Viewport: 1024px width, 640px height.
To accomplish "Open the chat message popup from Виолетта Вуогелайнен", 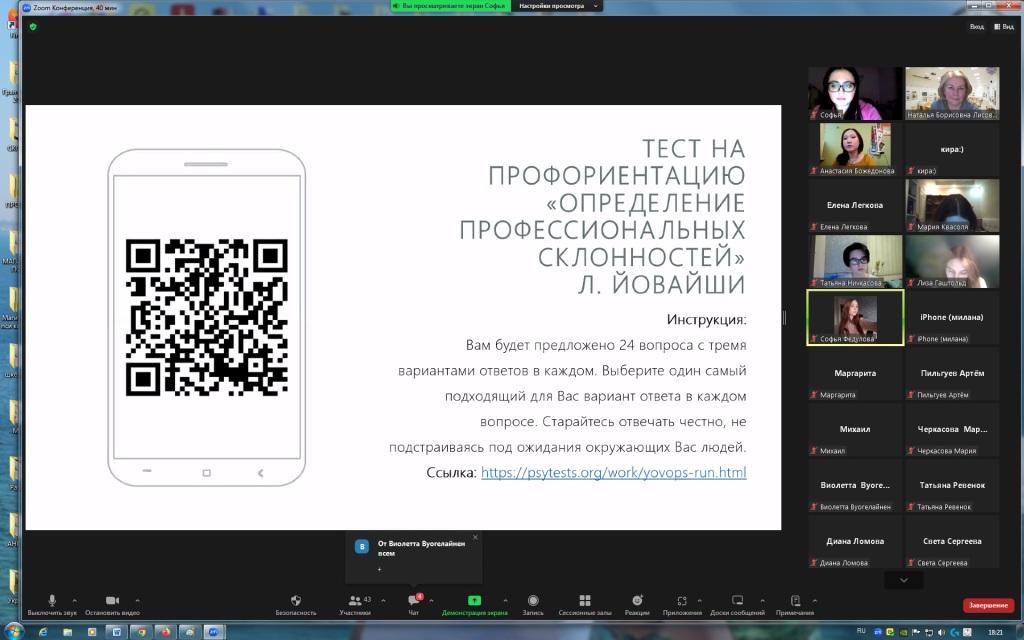I will click(x=414, y=557).
